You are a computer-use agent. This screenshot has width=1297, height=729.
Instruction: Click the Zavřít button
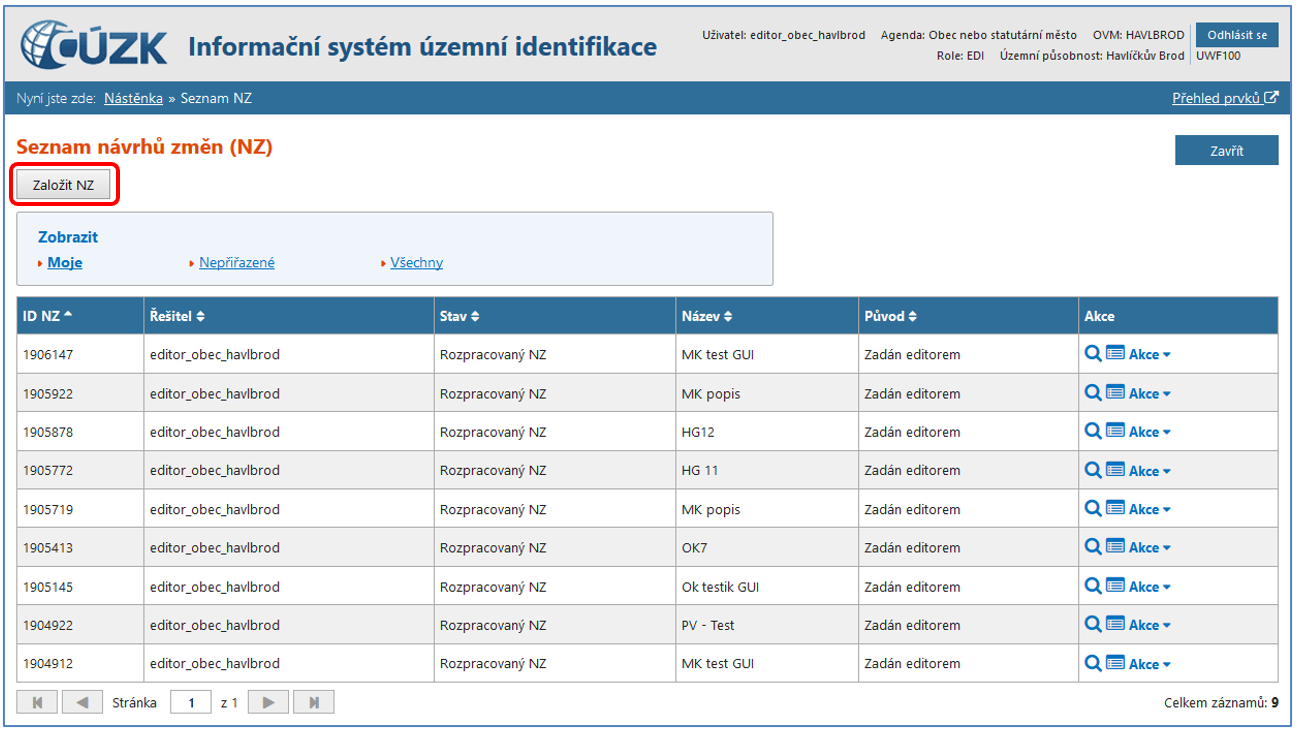coord(1226,151)
